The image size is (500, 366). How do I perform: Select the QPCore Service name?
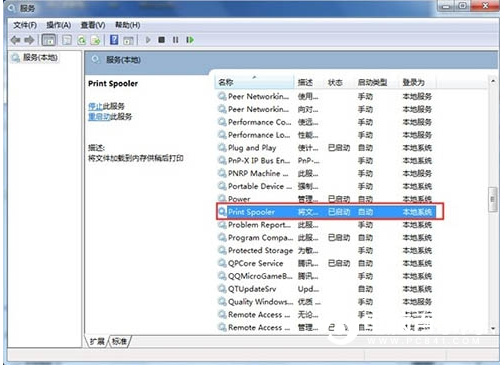[x=255, y=263]
